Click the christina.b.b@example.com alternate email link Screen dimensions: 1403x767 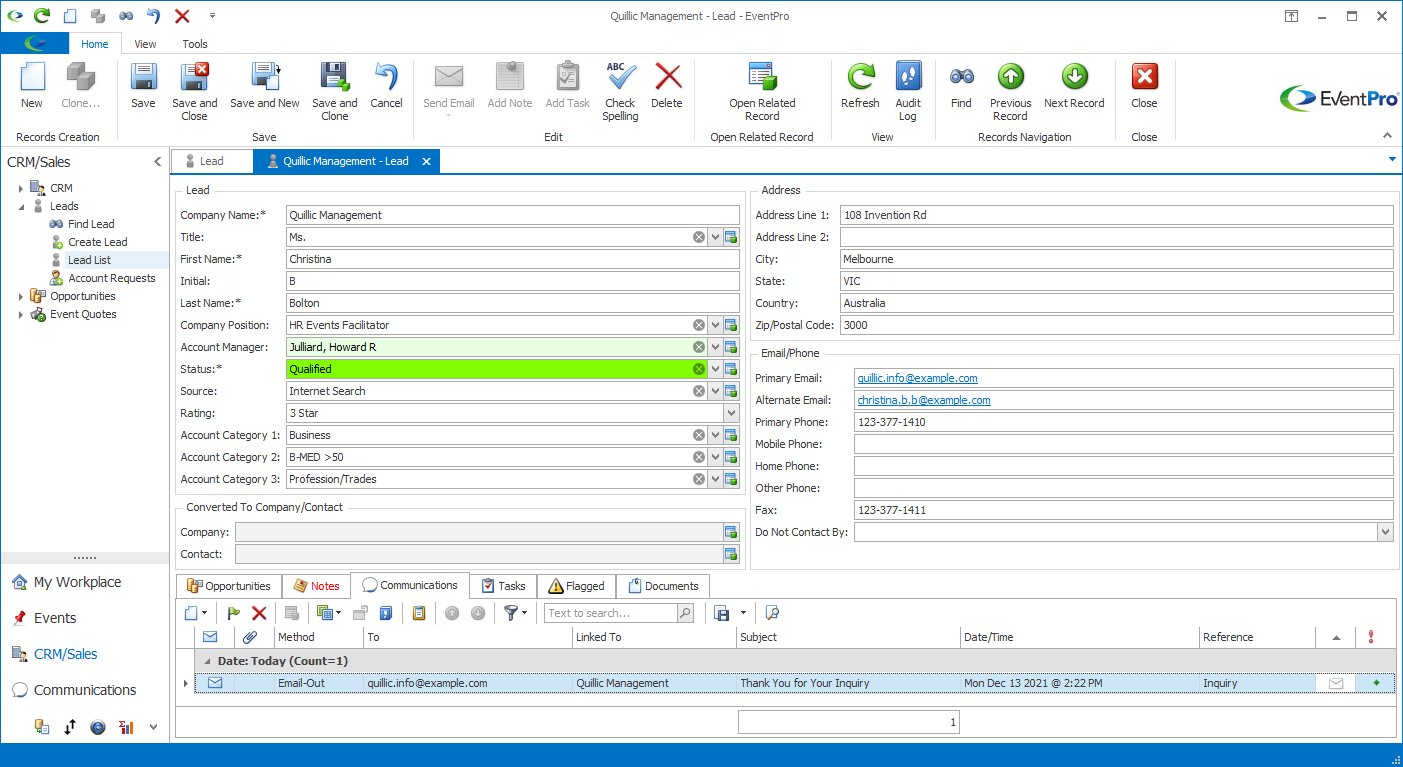pos(924,400)
